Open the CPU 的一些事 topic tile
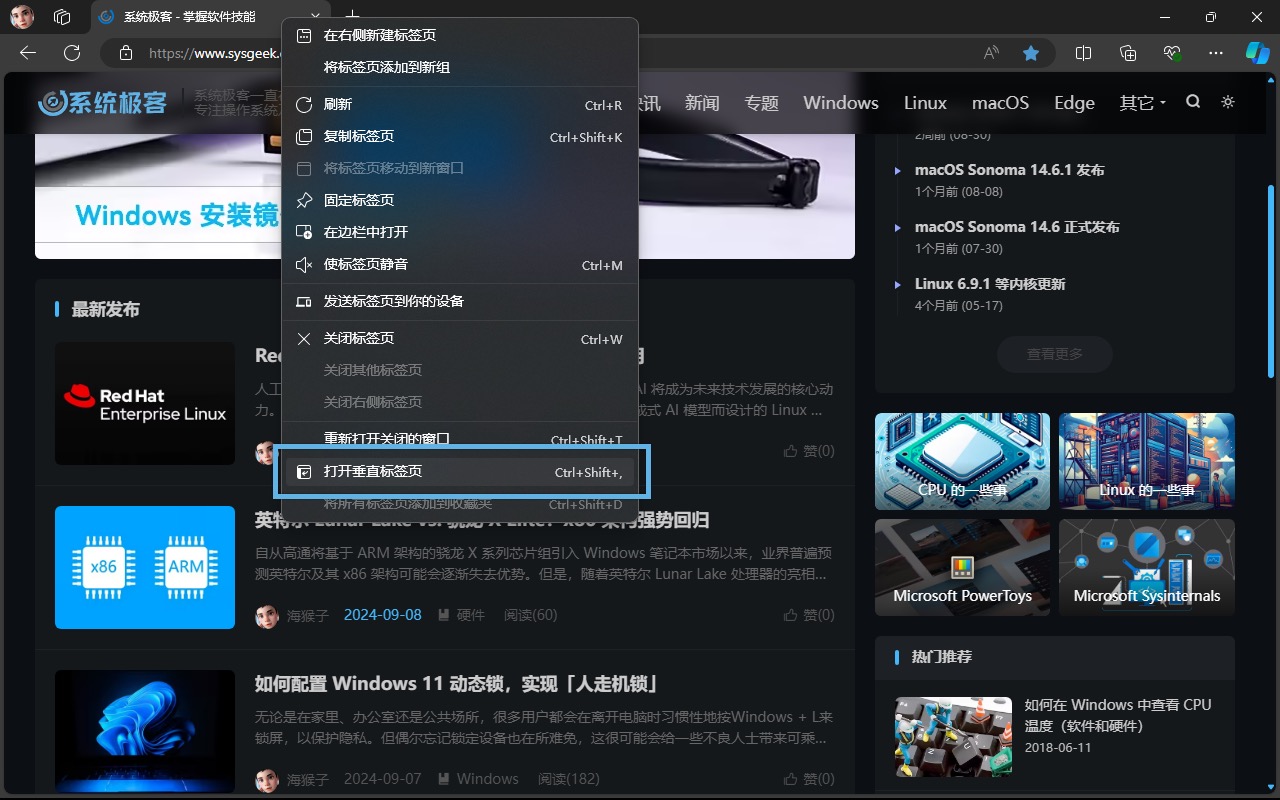Screen dimensions: 1280x800 coord(962,462)
